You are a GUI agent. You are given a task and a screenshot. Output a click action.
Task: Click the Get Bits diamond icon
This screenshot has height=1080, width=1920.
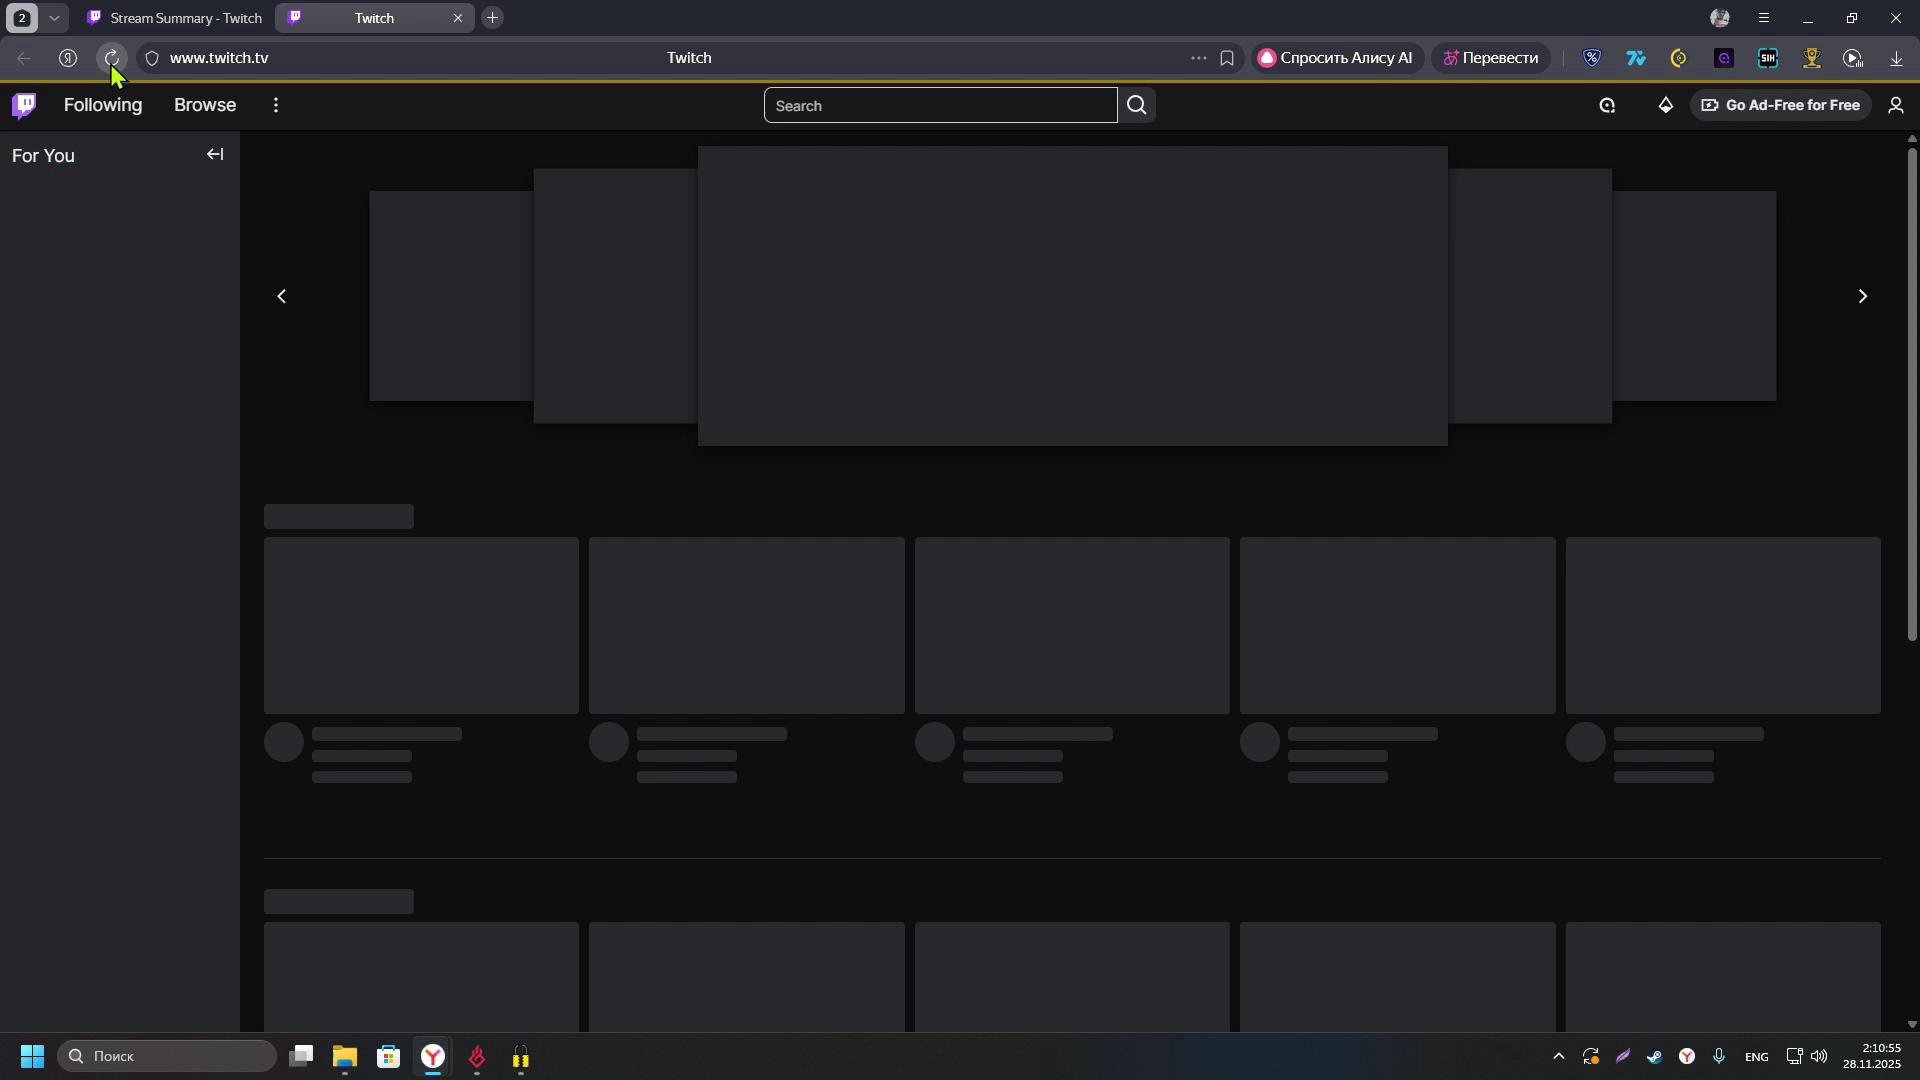click(x=1666, y=105)
